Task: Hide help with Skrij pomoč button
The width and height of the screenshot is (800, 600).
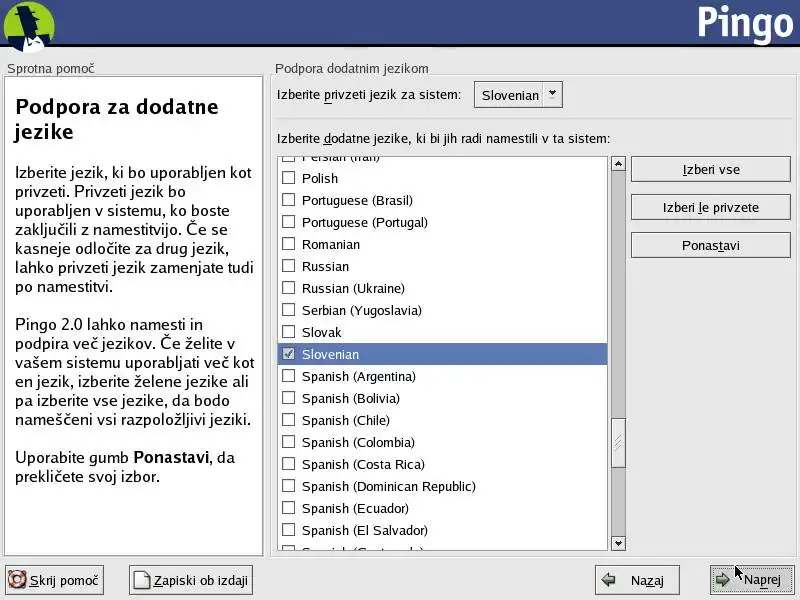Action: pyautogui.click(x=55, y=580)
